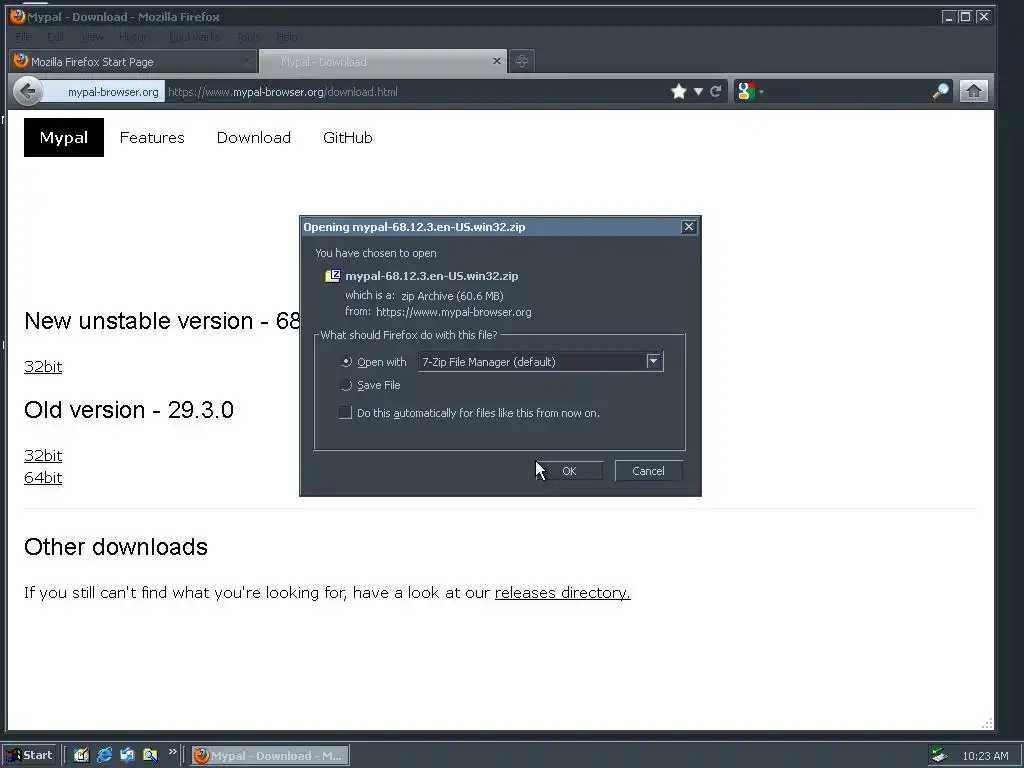Screen dimensions: 1024x768
Task: Click the Show Desktop quick launch icon
Action: tap(81, 755)
